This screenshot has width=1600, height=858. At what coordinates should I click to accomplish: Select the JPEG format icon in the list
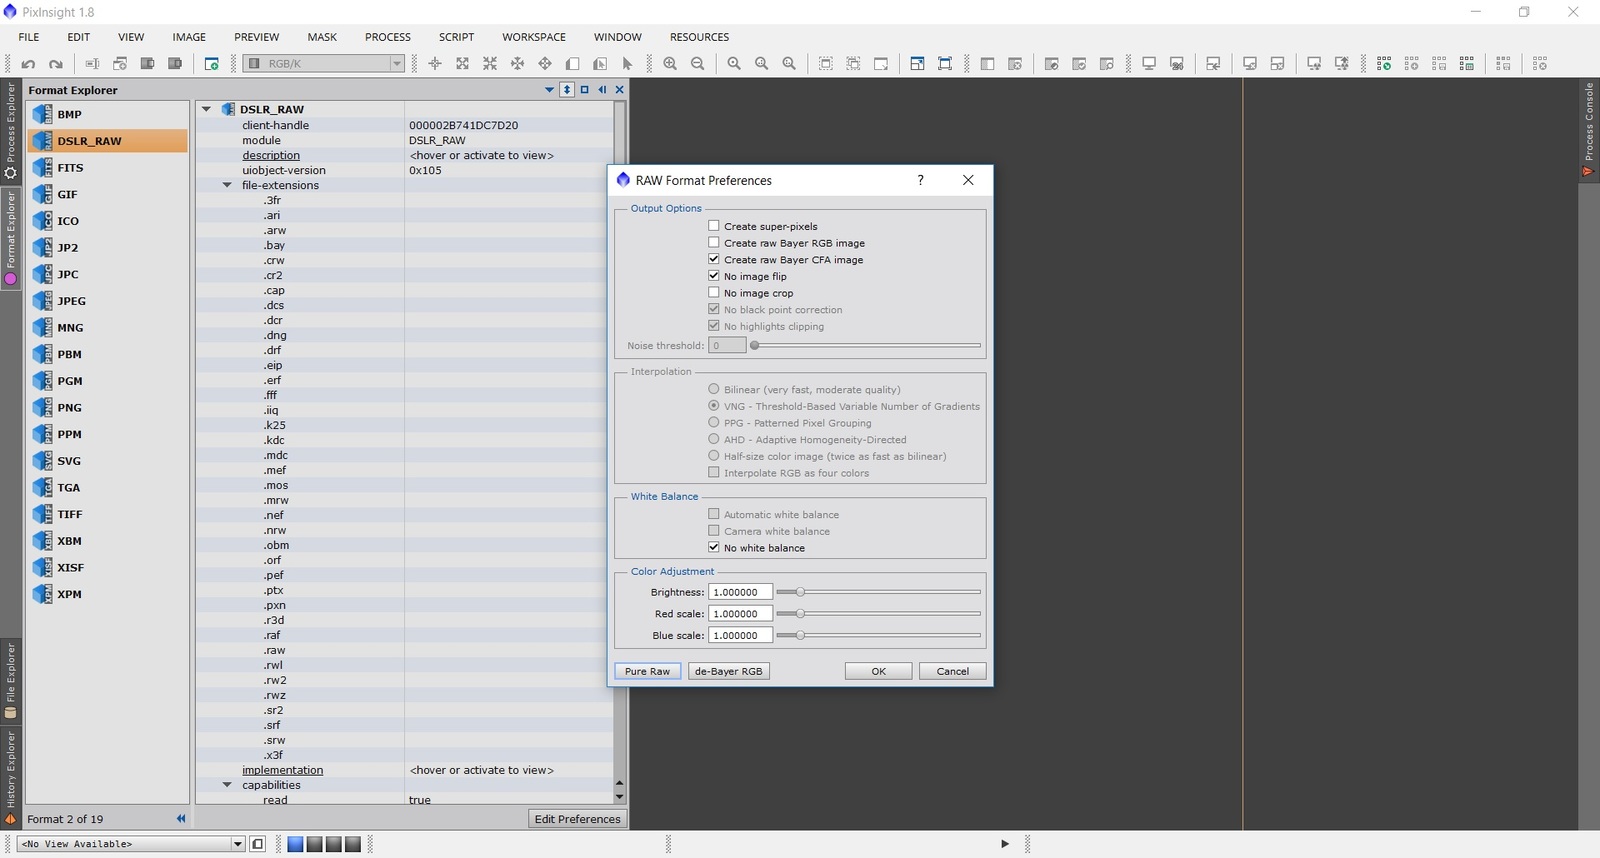(x=42, y=301)
